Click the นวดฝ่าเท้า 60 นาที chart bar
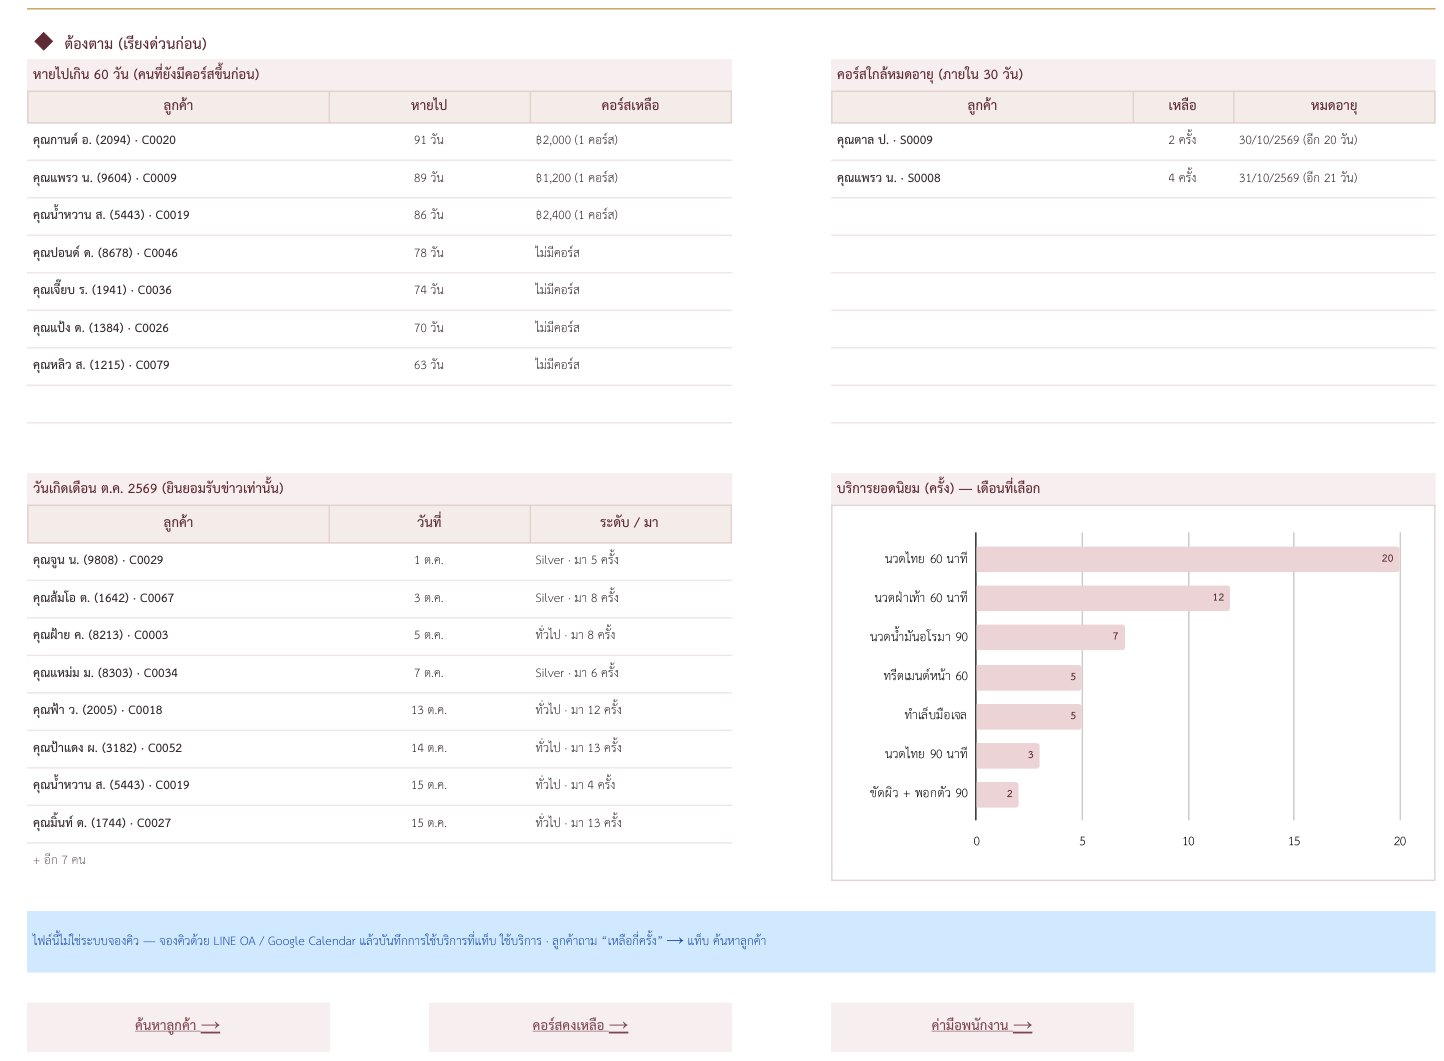This screenshot has width=1444, height=1061. point(1103,598)
